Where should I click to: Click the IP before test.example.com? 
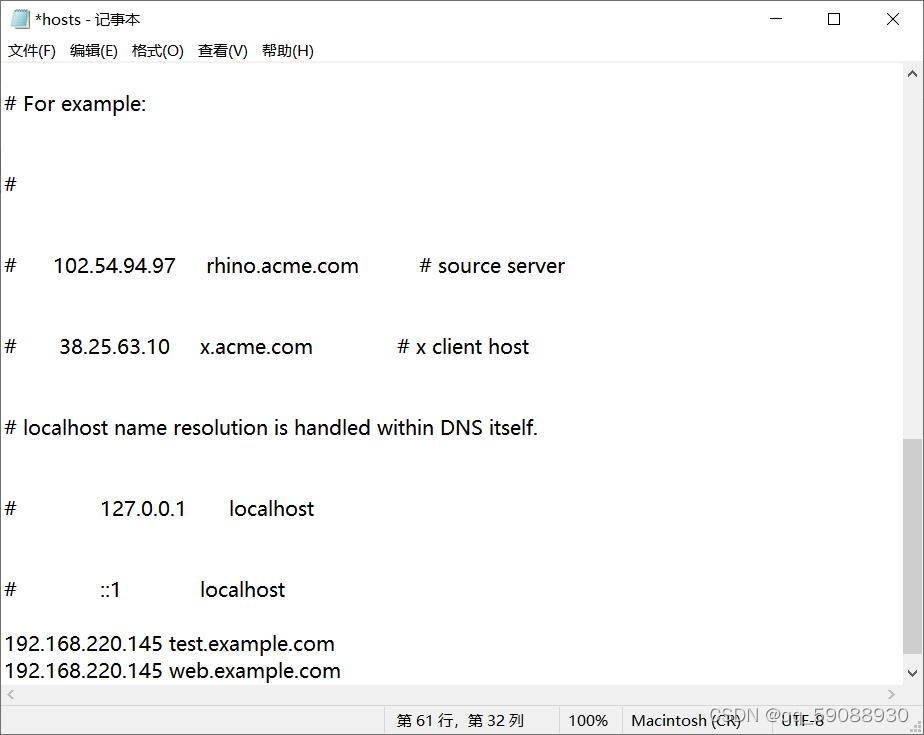coord(84,644)
